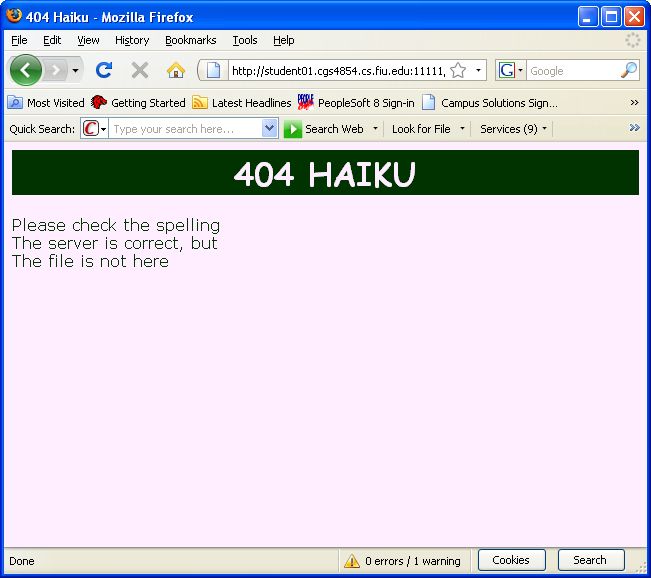
Task: Click the Look for File button
Action: (x=421, y=129)
